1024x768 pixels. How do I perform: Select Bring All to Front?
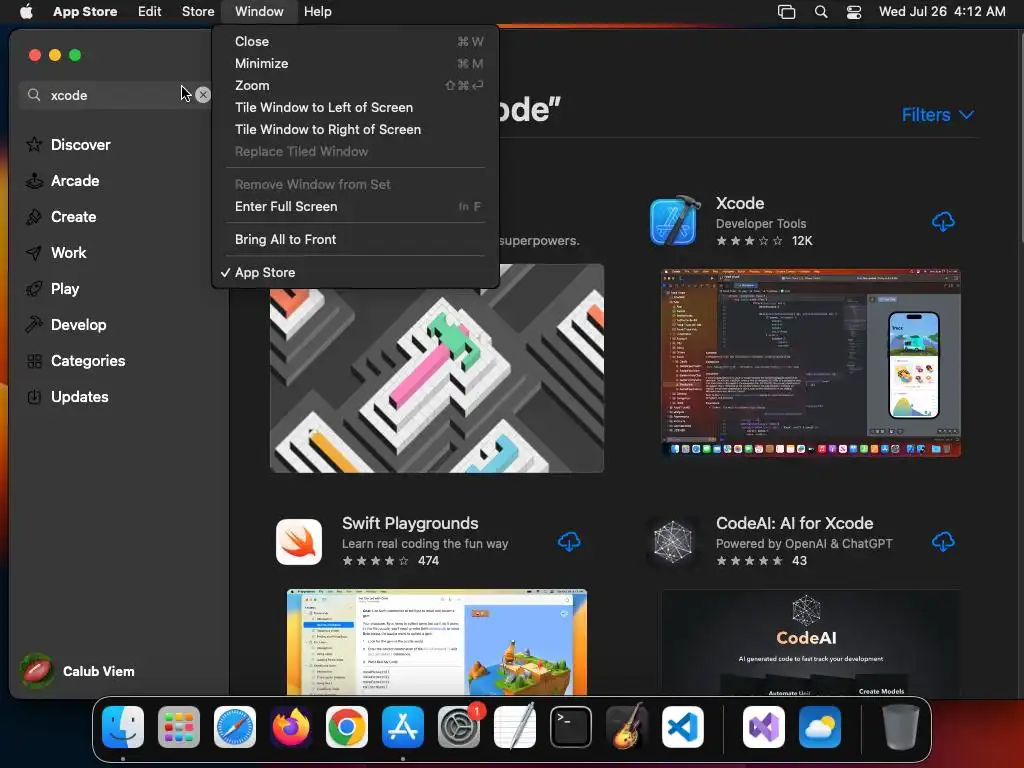coord(356,239)
